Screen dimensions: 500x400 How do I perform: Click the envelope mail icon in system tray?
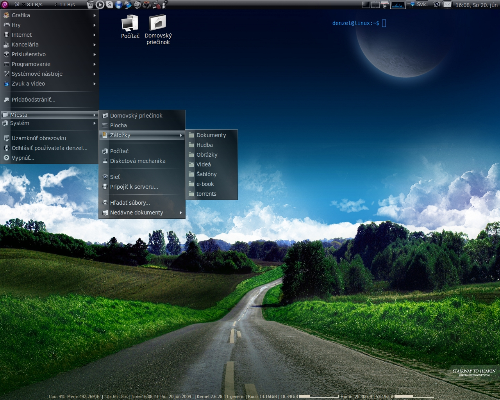[447, 4]
